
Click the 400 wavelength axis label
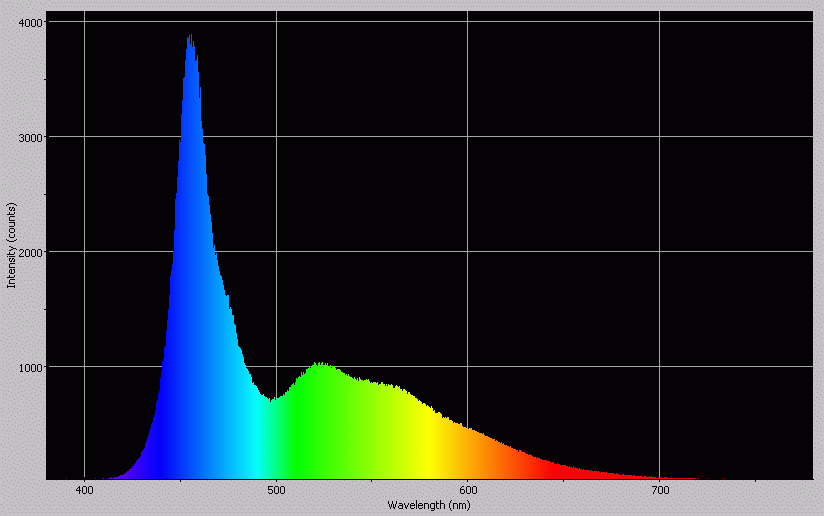point(85,490)
